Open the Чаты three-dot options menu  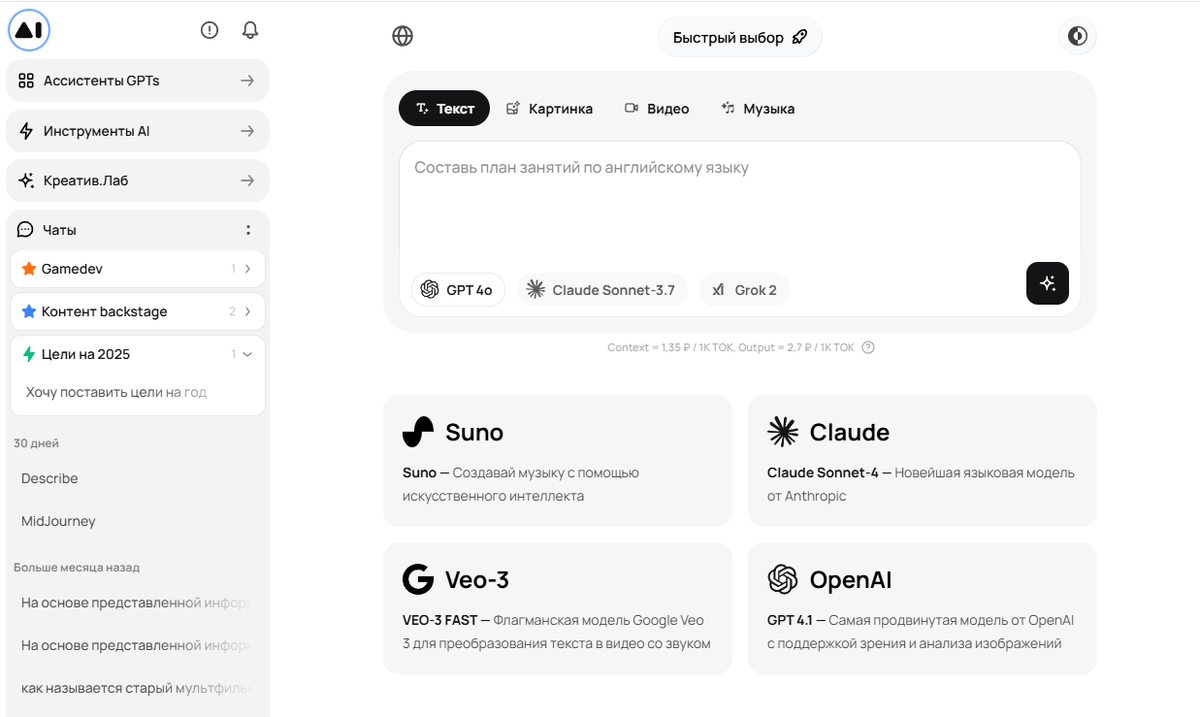coord(248,230)
